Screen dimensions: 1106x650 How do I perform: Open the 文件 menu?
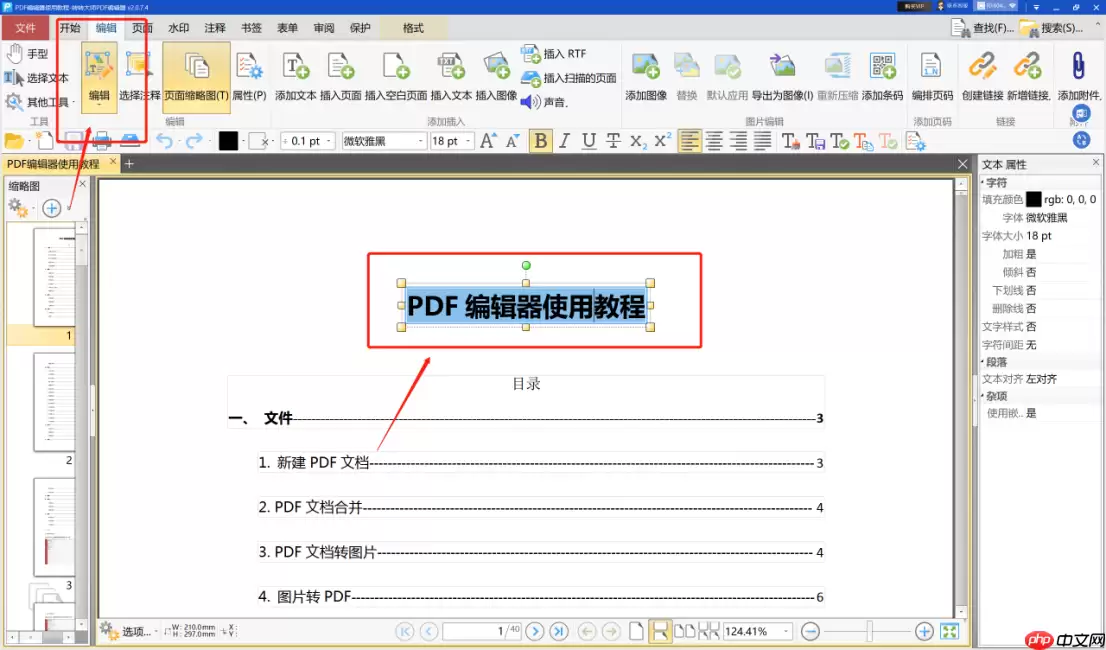click(25, 28)
